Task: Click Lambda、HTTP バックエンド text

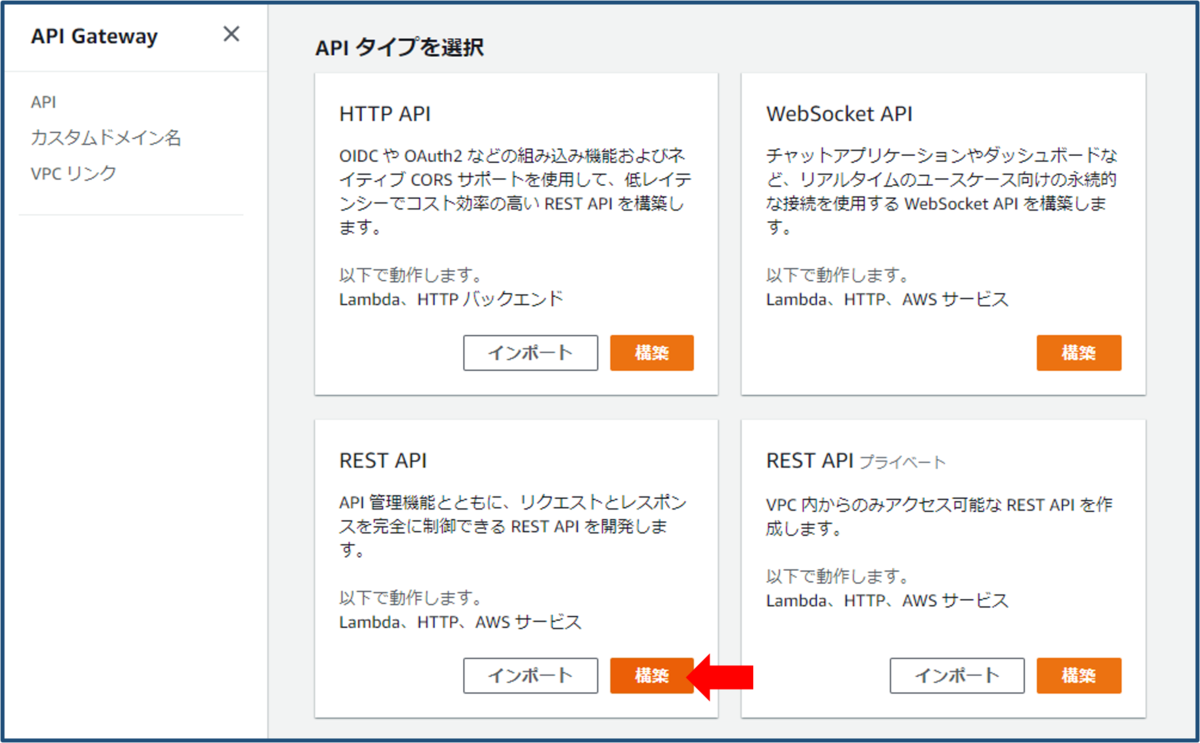Action: click(451, 298)
